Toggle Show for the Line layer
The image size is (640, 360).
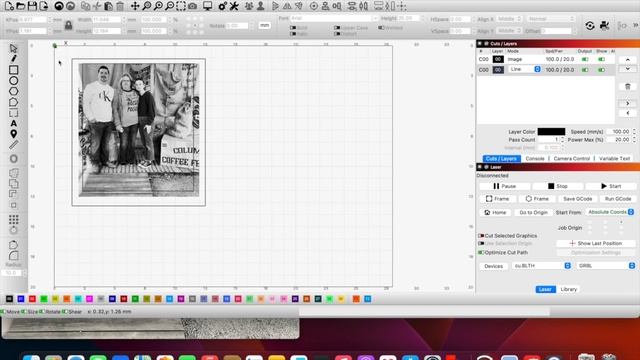(x=601, y=70)
